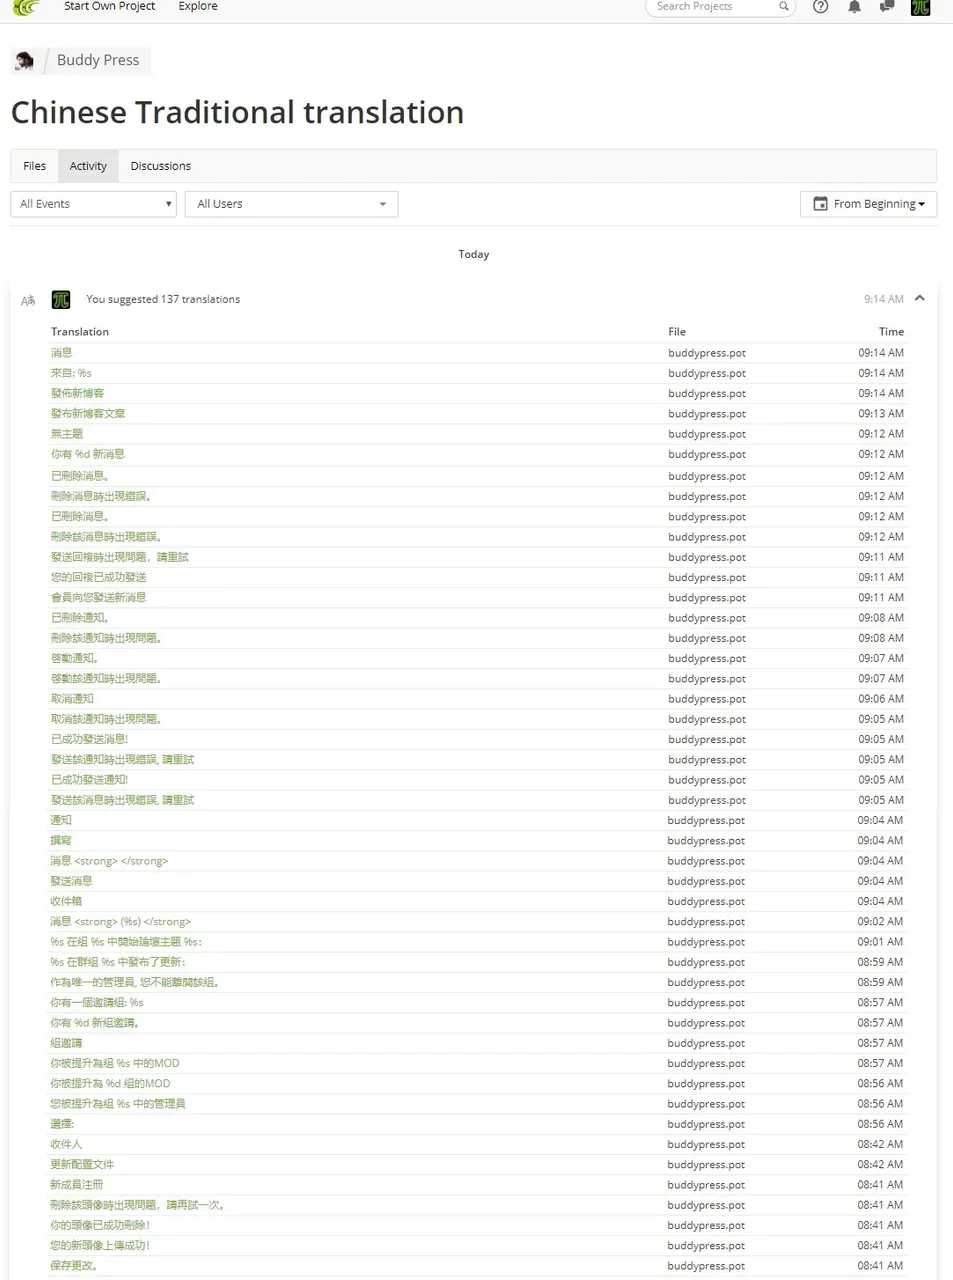Open the translation '保存更改。'

[x=75, y=1266]
